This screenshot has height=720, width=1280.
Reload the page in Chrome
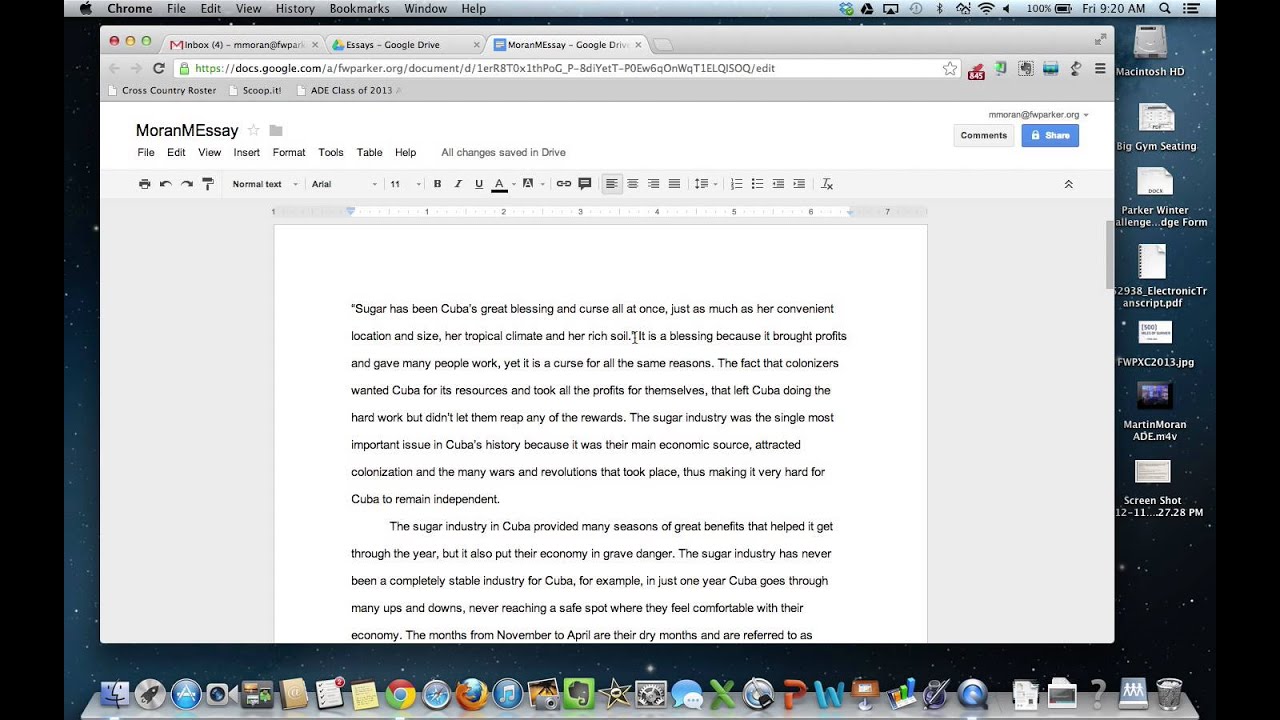158,68
